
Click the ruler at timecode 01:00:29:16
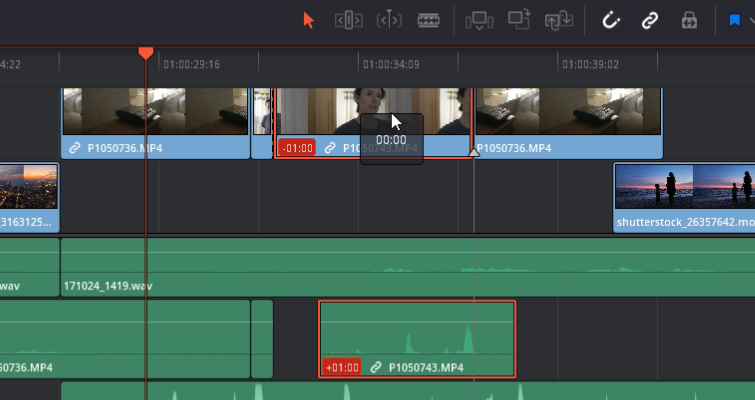point(192,65)
